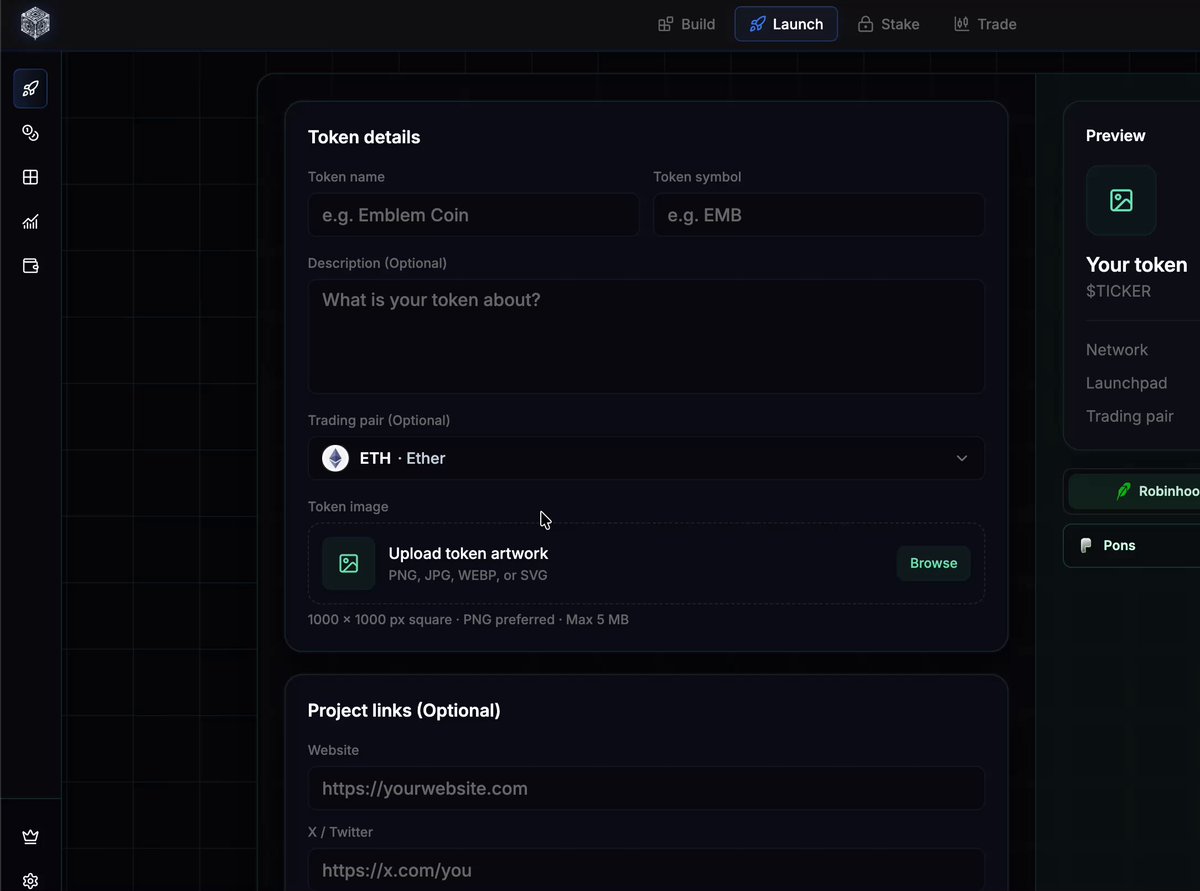Image resolution: width=1200 pixels, height=891 pixels.
Task: Open the coins section in the sidebar
Action: coord(30,133)
